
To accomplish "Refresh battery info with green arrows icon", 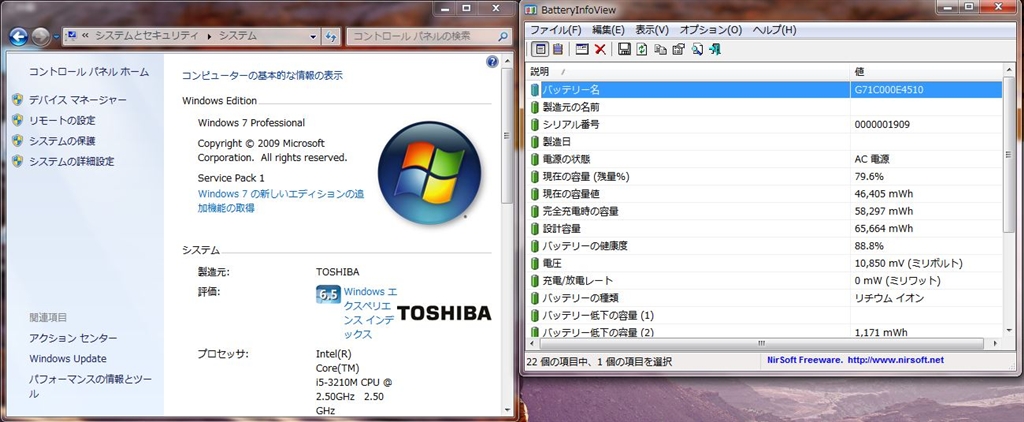I will tap(642, 49).
